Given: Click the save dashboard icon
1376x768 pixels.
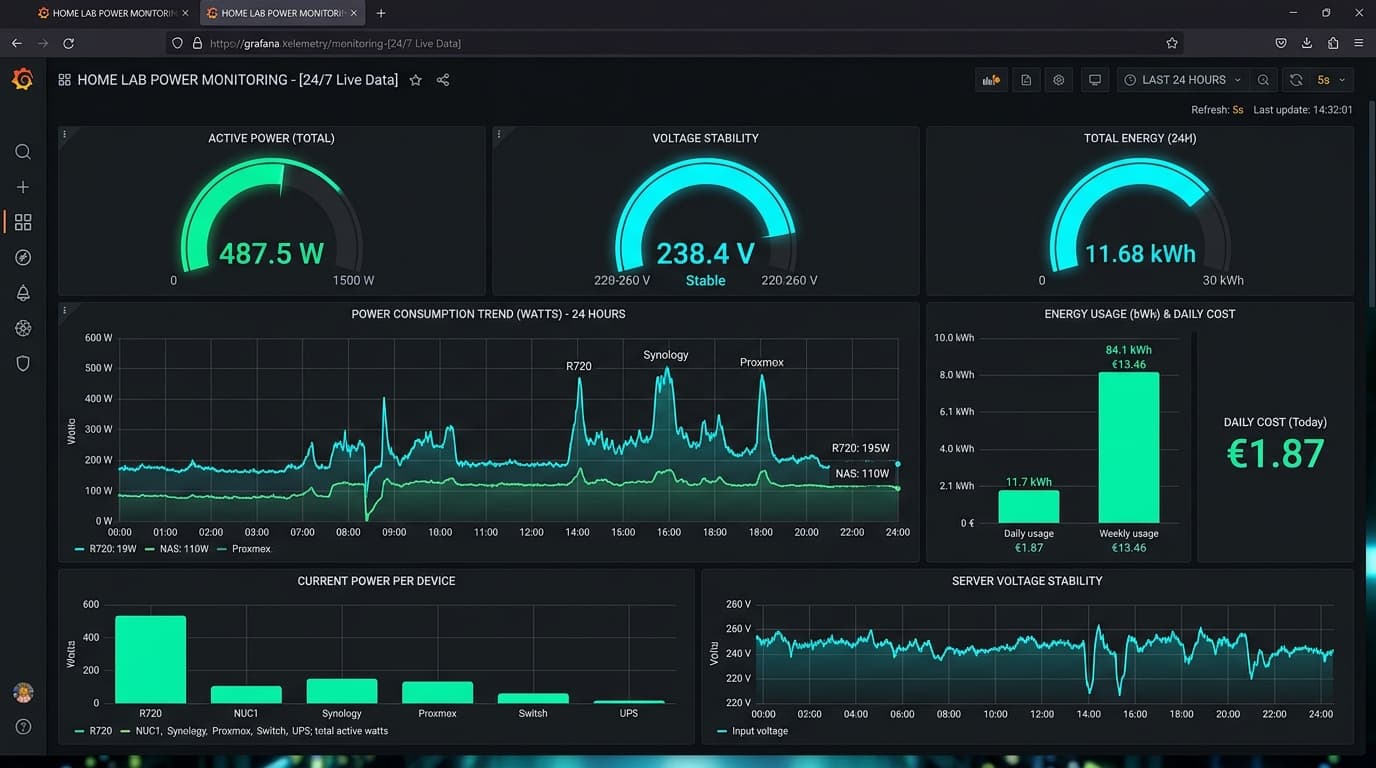Looking at the screenshot, I should [1026, 80].
